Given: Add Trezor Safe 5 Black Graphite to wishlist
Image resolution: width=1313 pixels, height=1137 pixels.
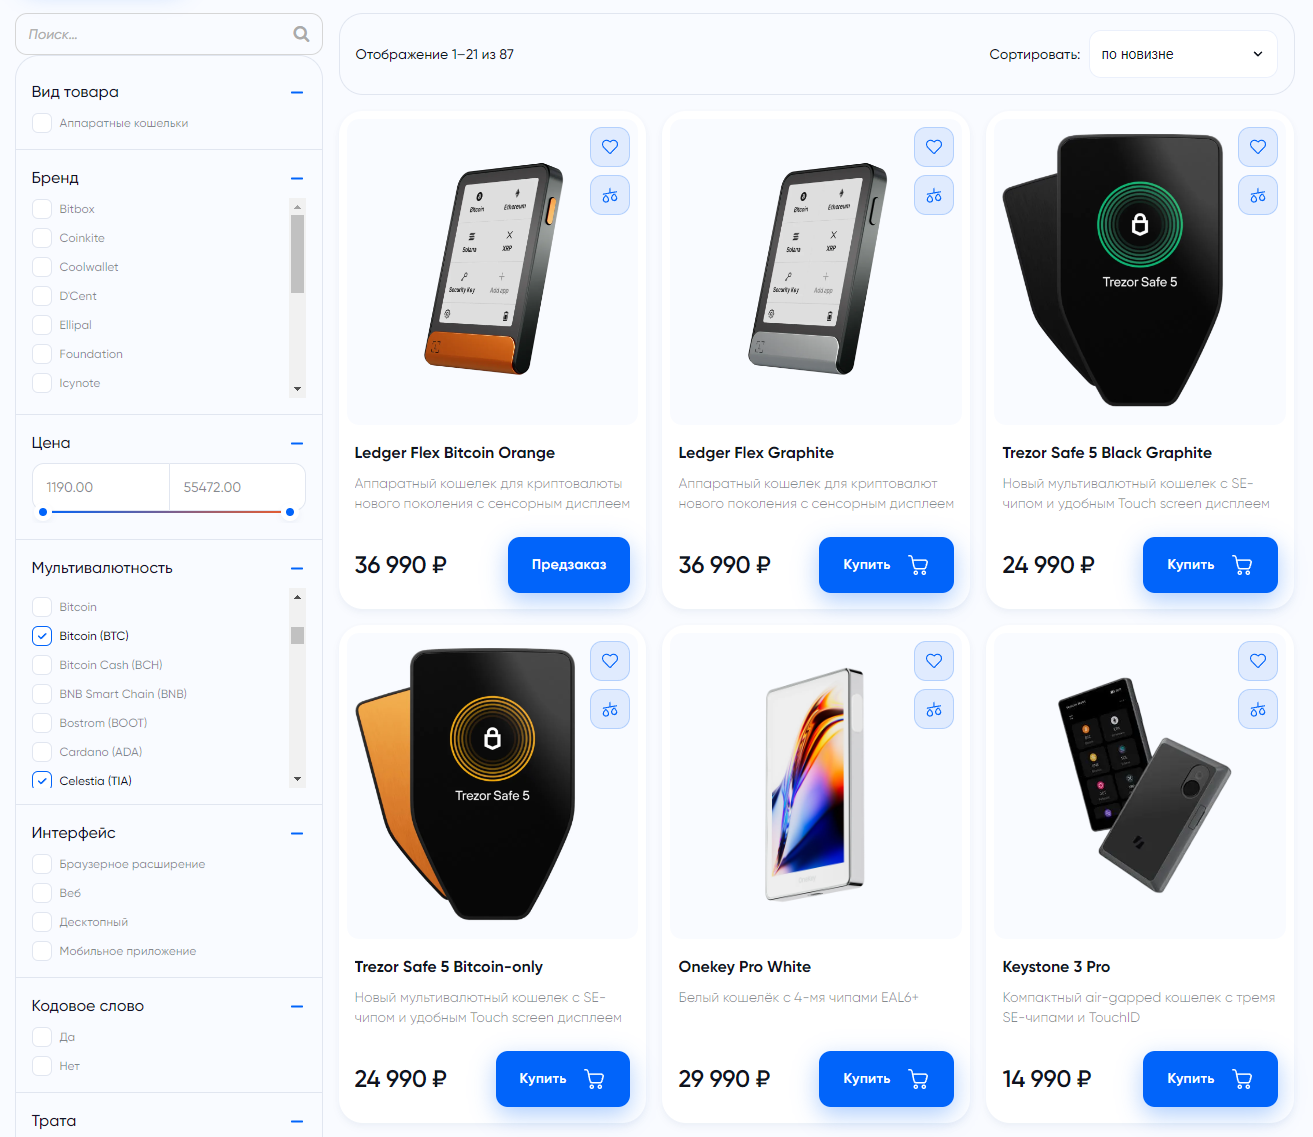Looking at the screenshot, I should [x=1258, y=147].
